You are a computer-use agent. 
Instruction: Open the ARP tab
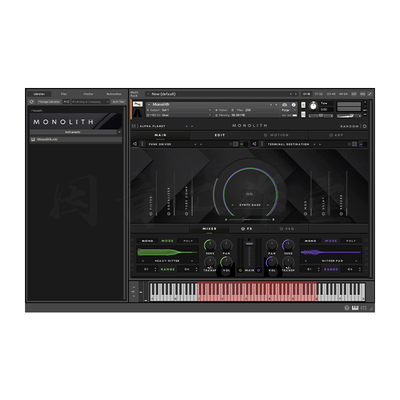pos(338,135)
